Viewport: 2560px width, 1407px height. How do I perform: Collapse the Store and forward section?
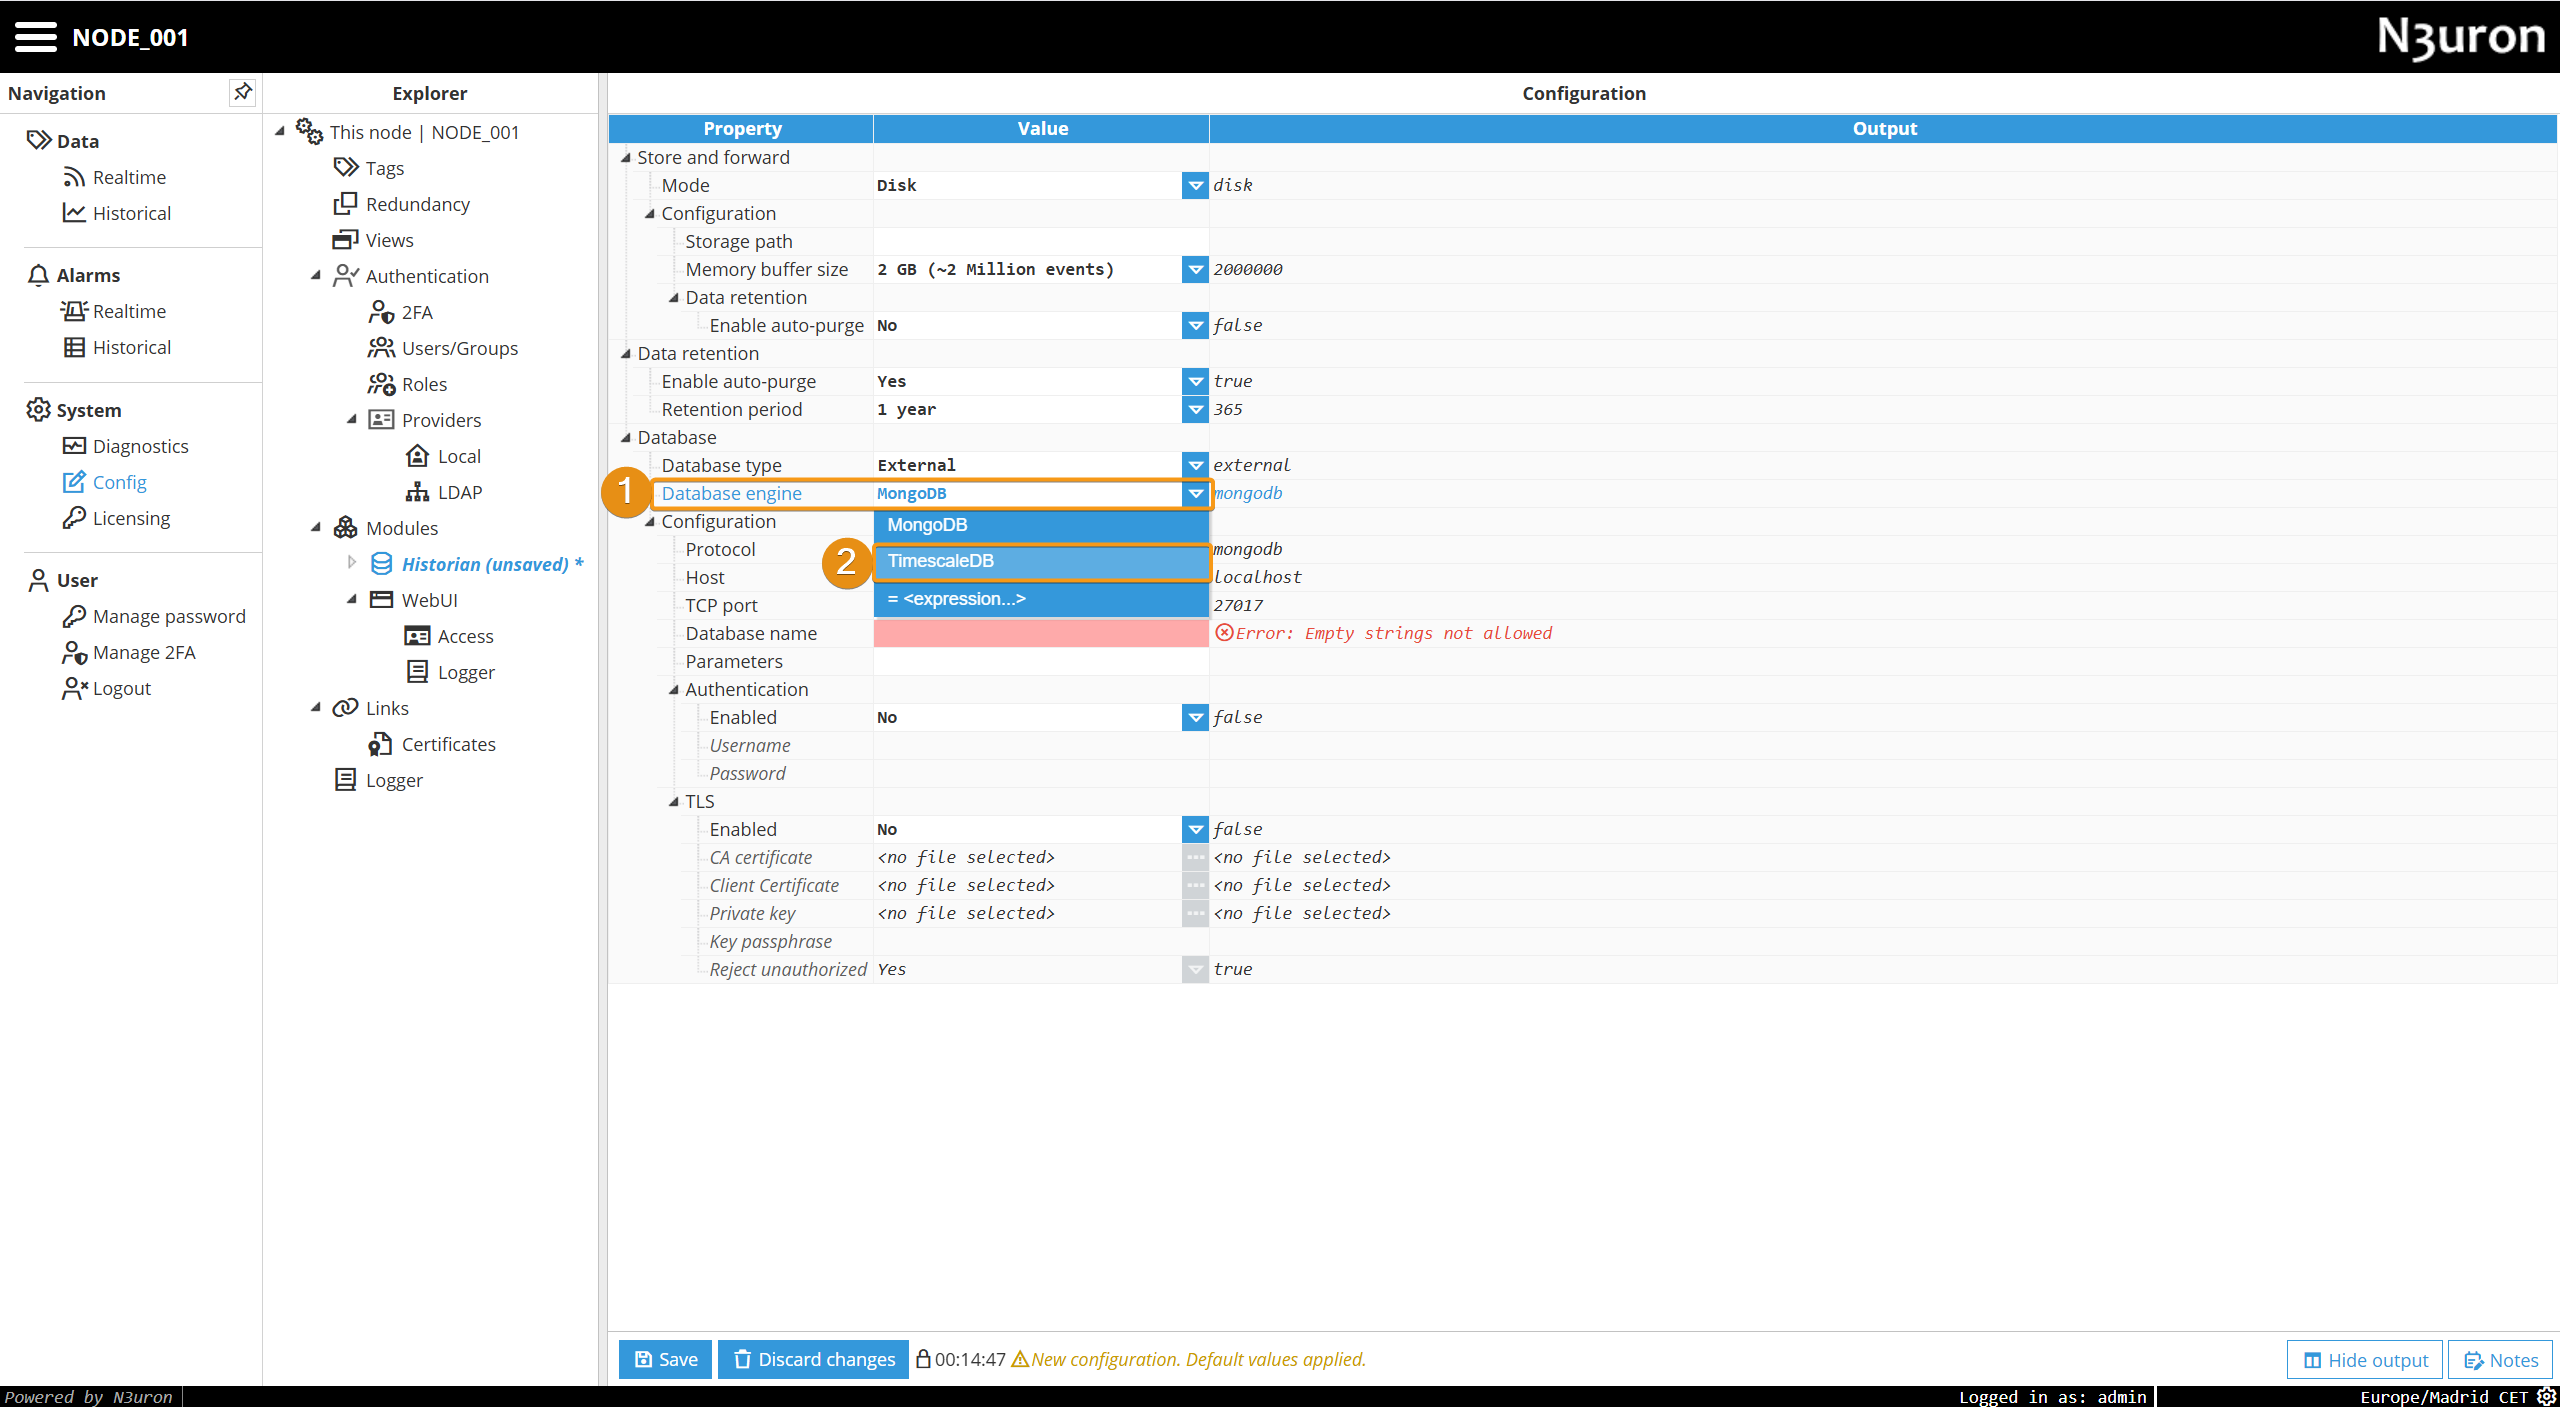point(626,157)
